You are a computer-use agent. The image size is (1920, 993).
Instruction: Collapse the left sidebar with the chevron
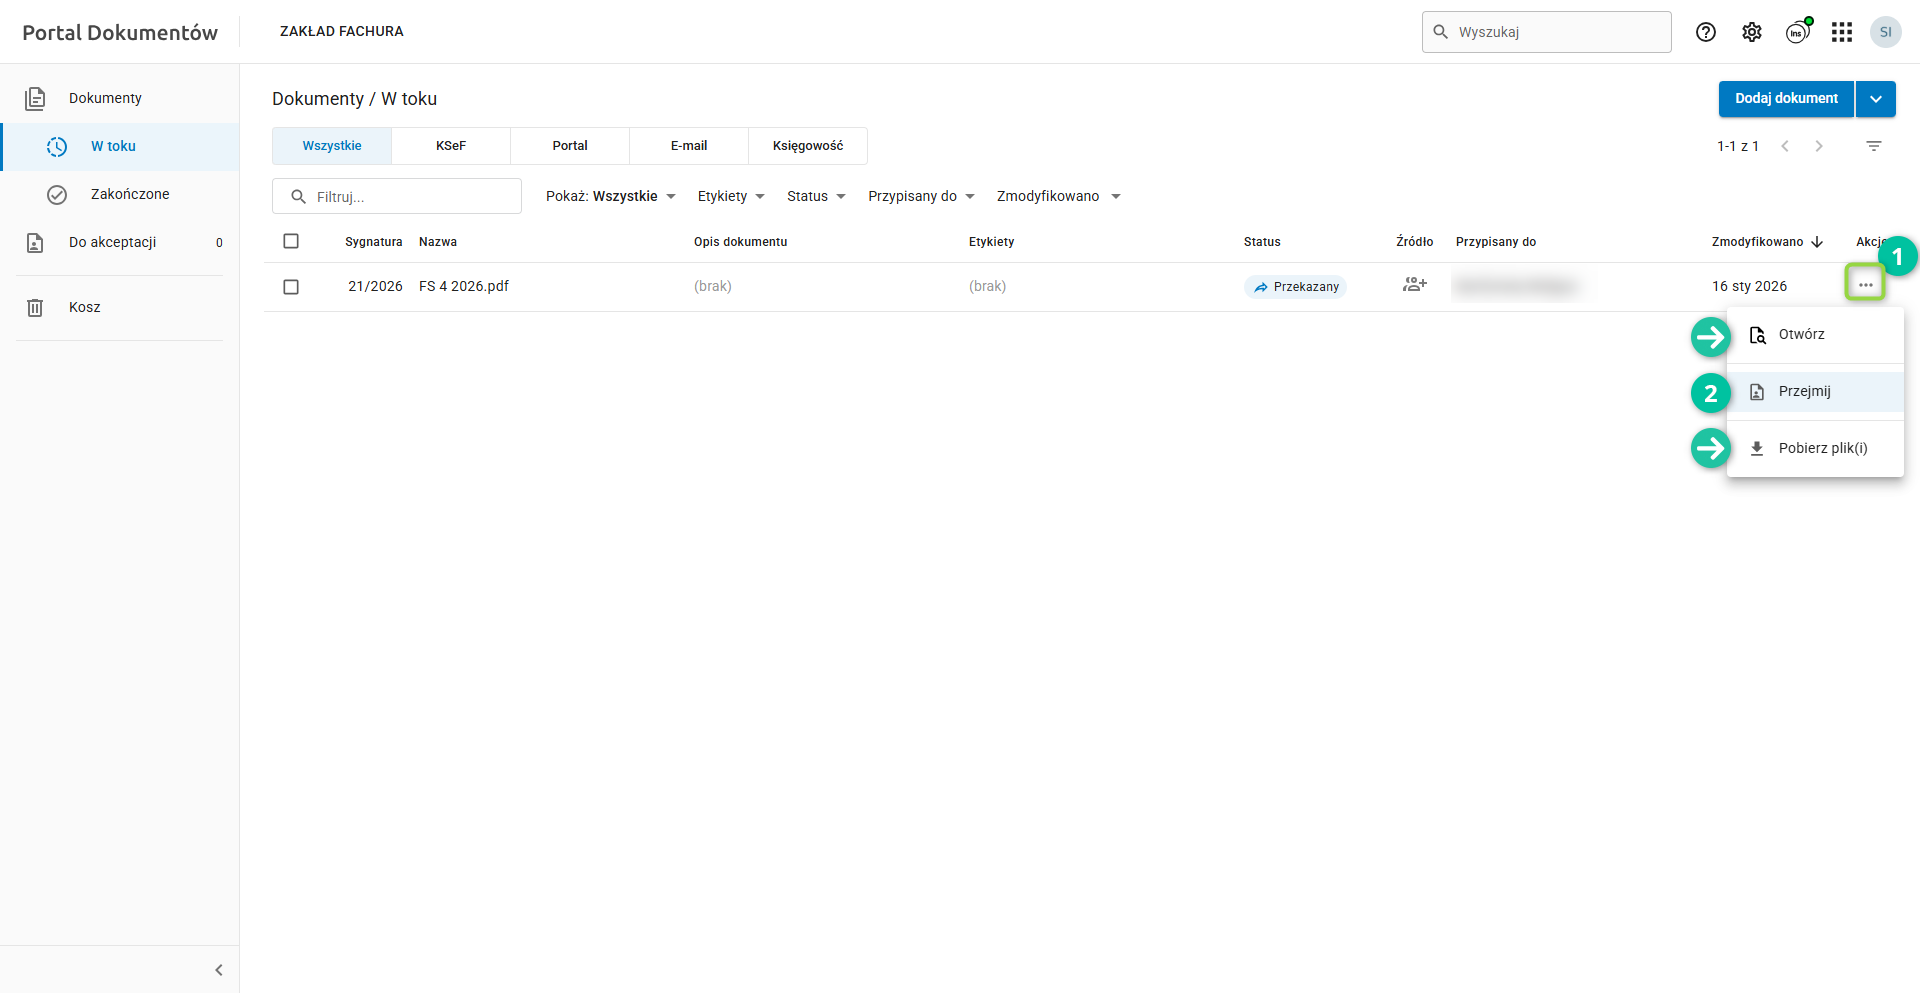219,970
